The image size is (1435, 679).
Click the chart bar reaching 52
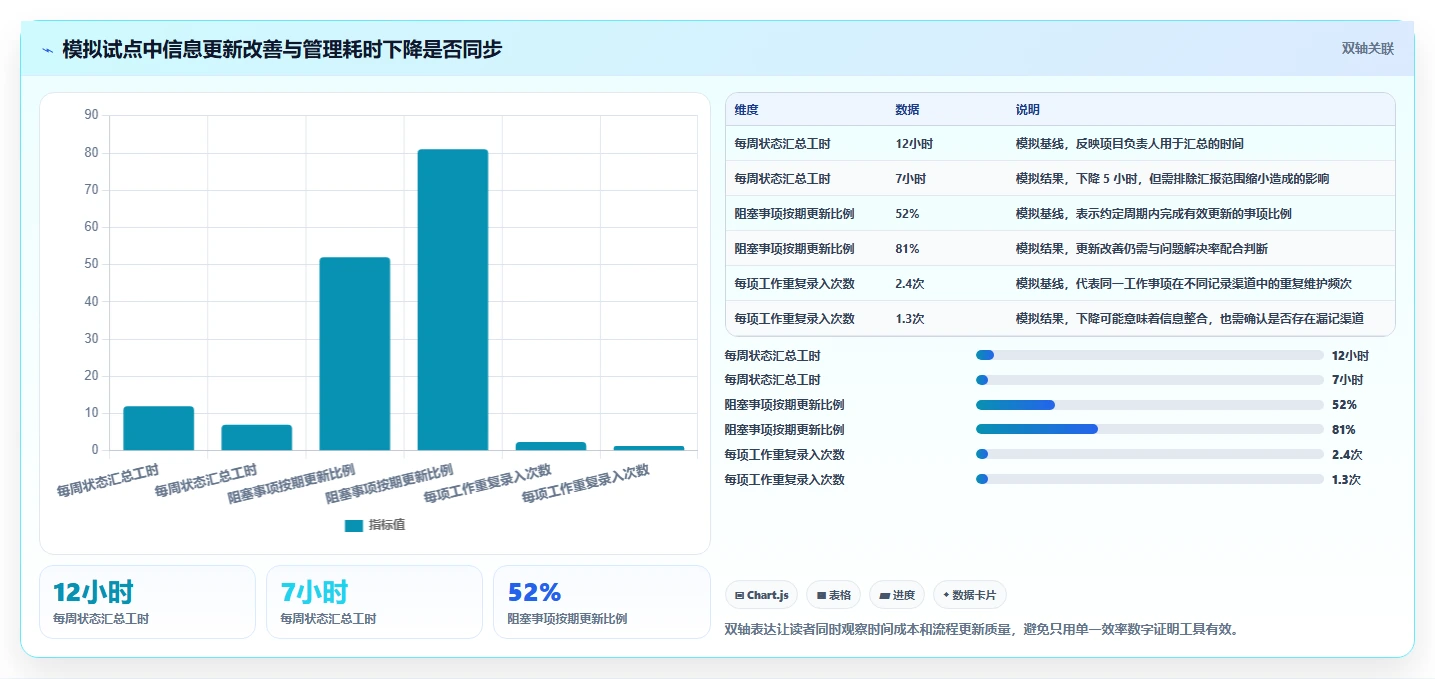click(x=355, y=353)
